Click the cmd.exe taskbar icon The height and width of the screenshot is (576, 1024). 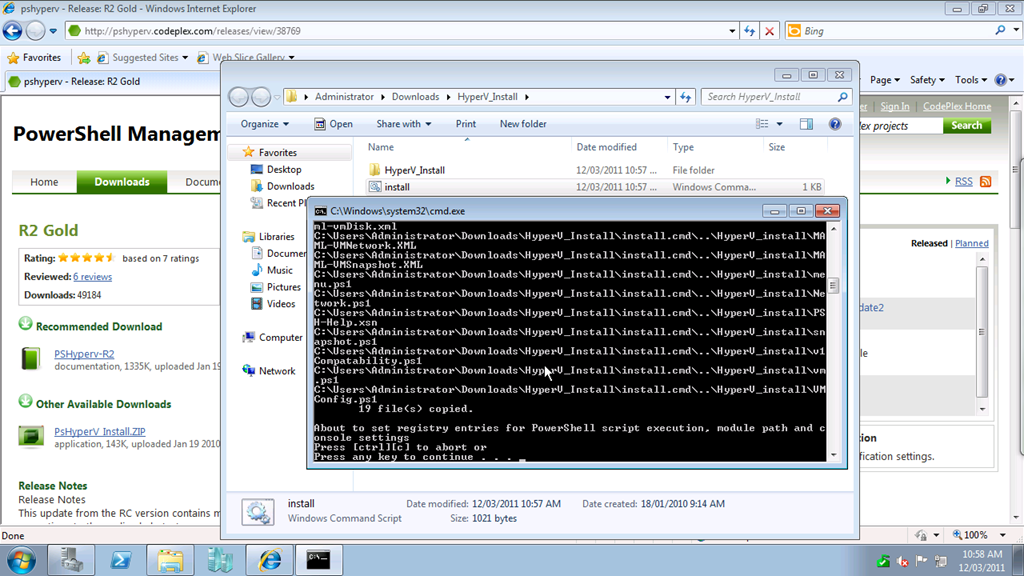point(319,560)
